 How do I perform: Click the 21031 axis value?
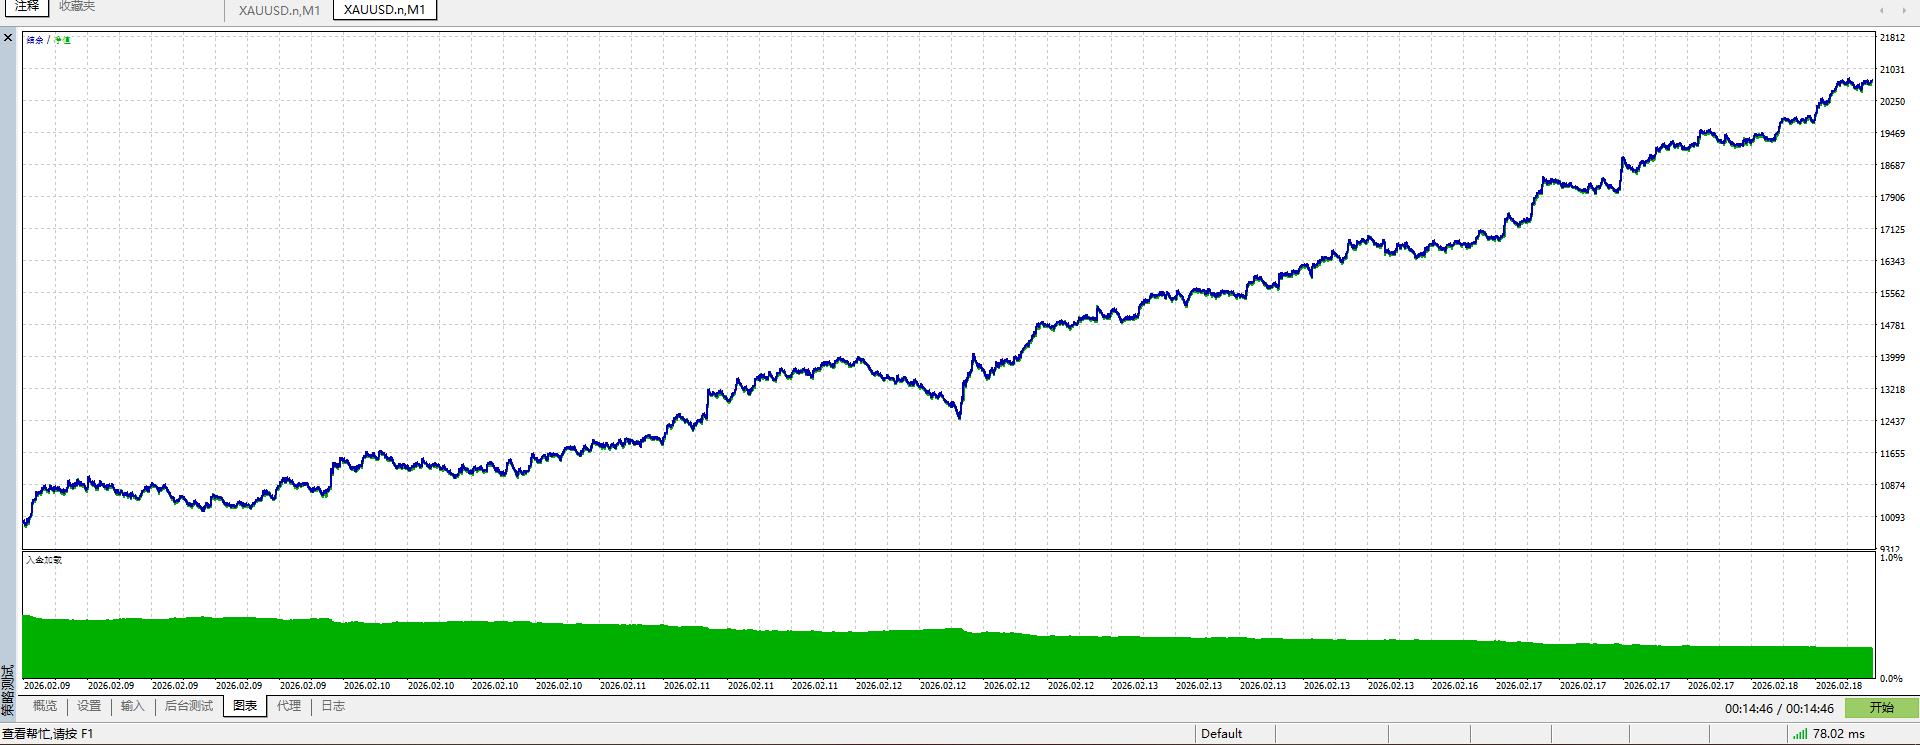click(1892, 70)
